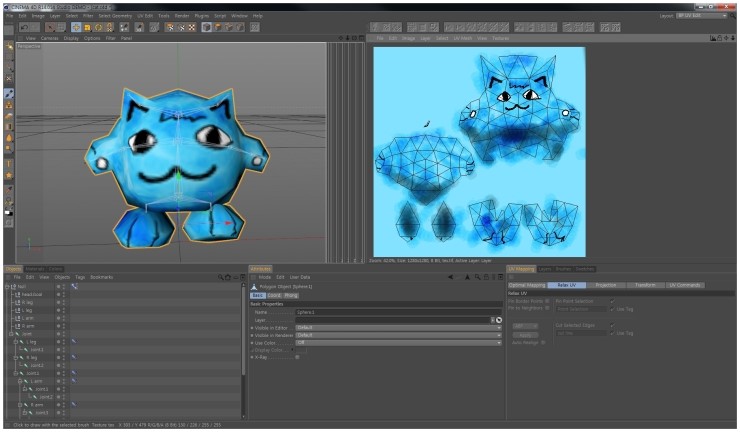Screen dimensions: 740x432
Task: Click the highlighted cube render icon
Action: coord(206,27)
